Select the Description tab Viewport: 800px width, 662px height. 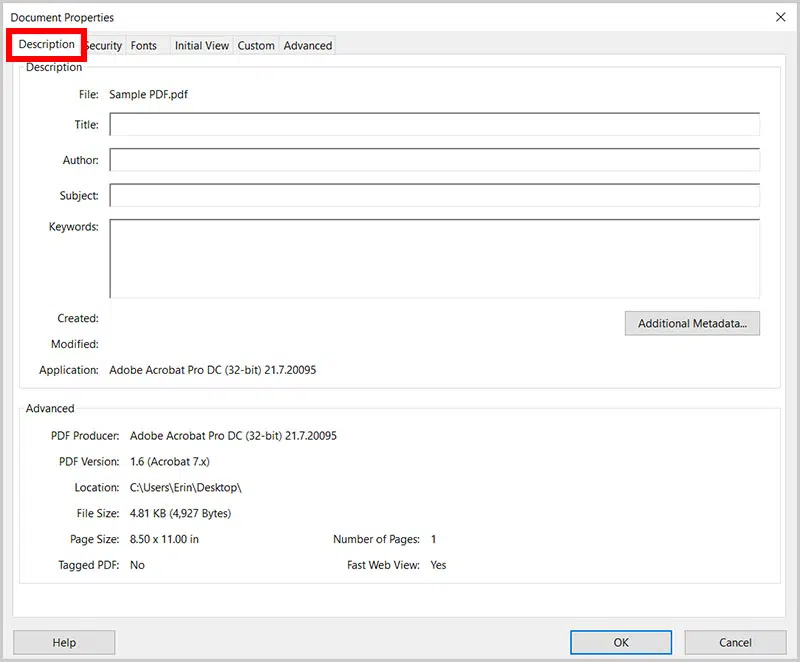pyautogui.click(x=46, y=45)
